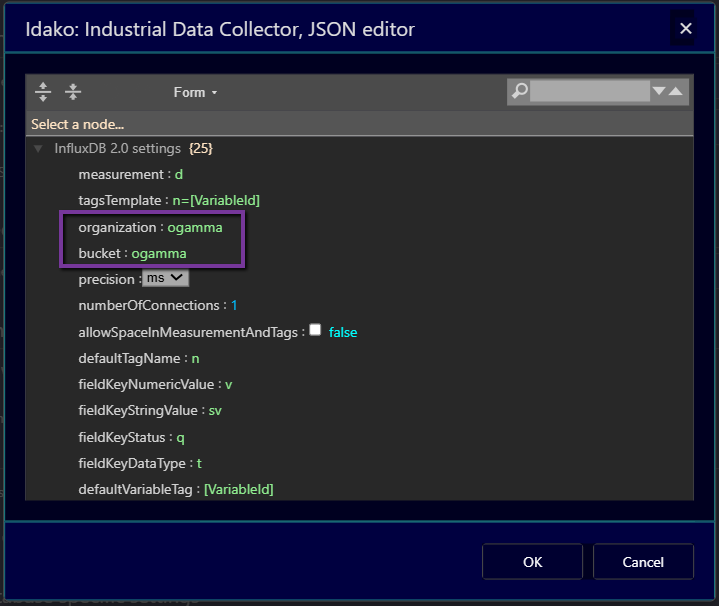This screenshot has height=606, width=719.
Task: Click the measurement value d
Action: [179, 175]
